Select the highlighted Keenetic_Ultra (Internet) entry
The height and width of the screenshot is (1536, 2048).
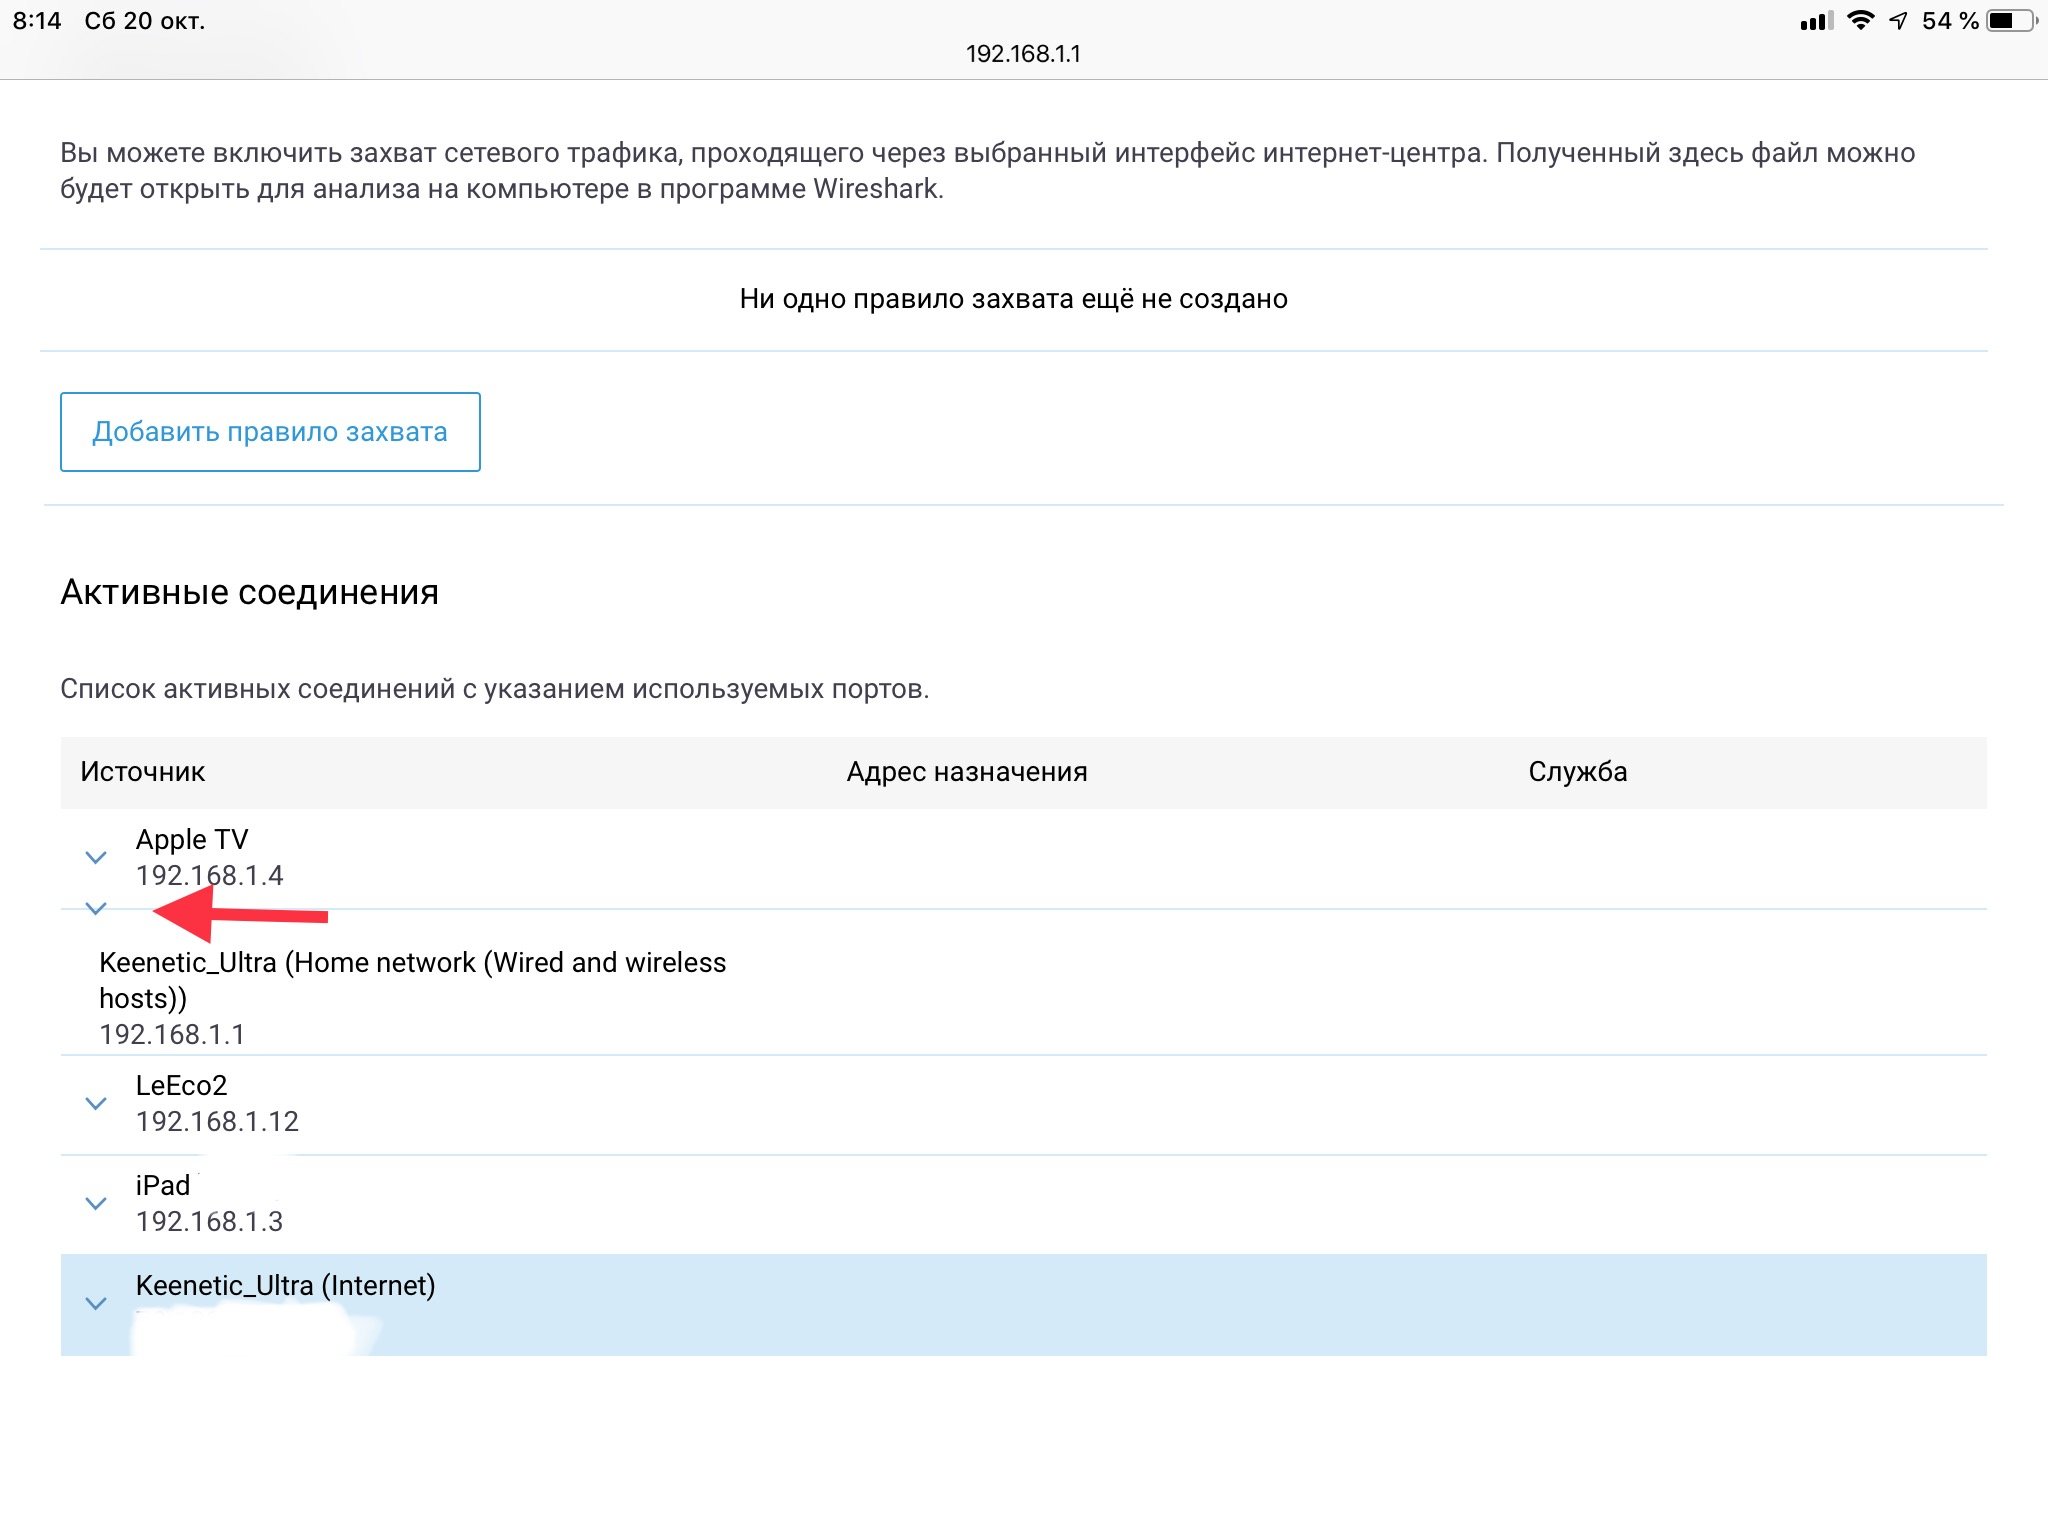click(x=285, y=1285)
